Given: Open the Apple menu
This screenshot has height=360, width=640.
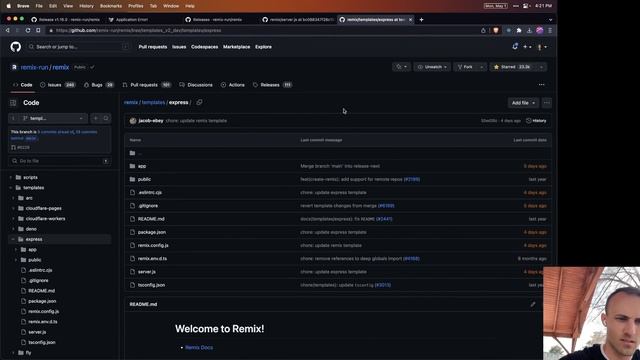Looking at the screenshot, I should (x=8, y=6).
